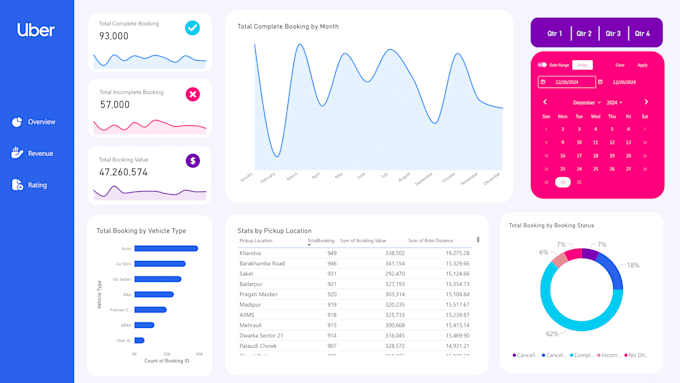Click the Badarpur row

click(354, 284)
